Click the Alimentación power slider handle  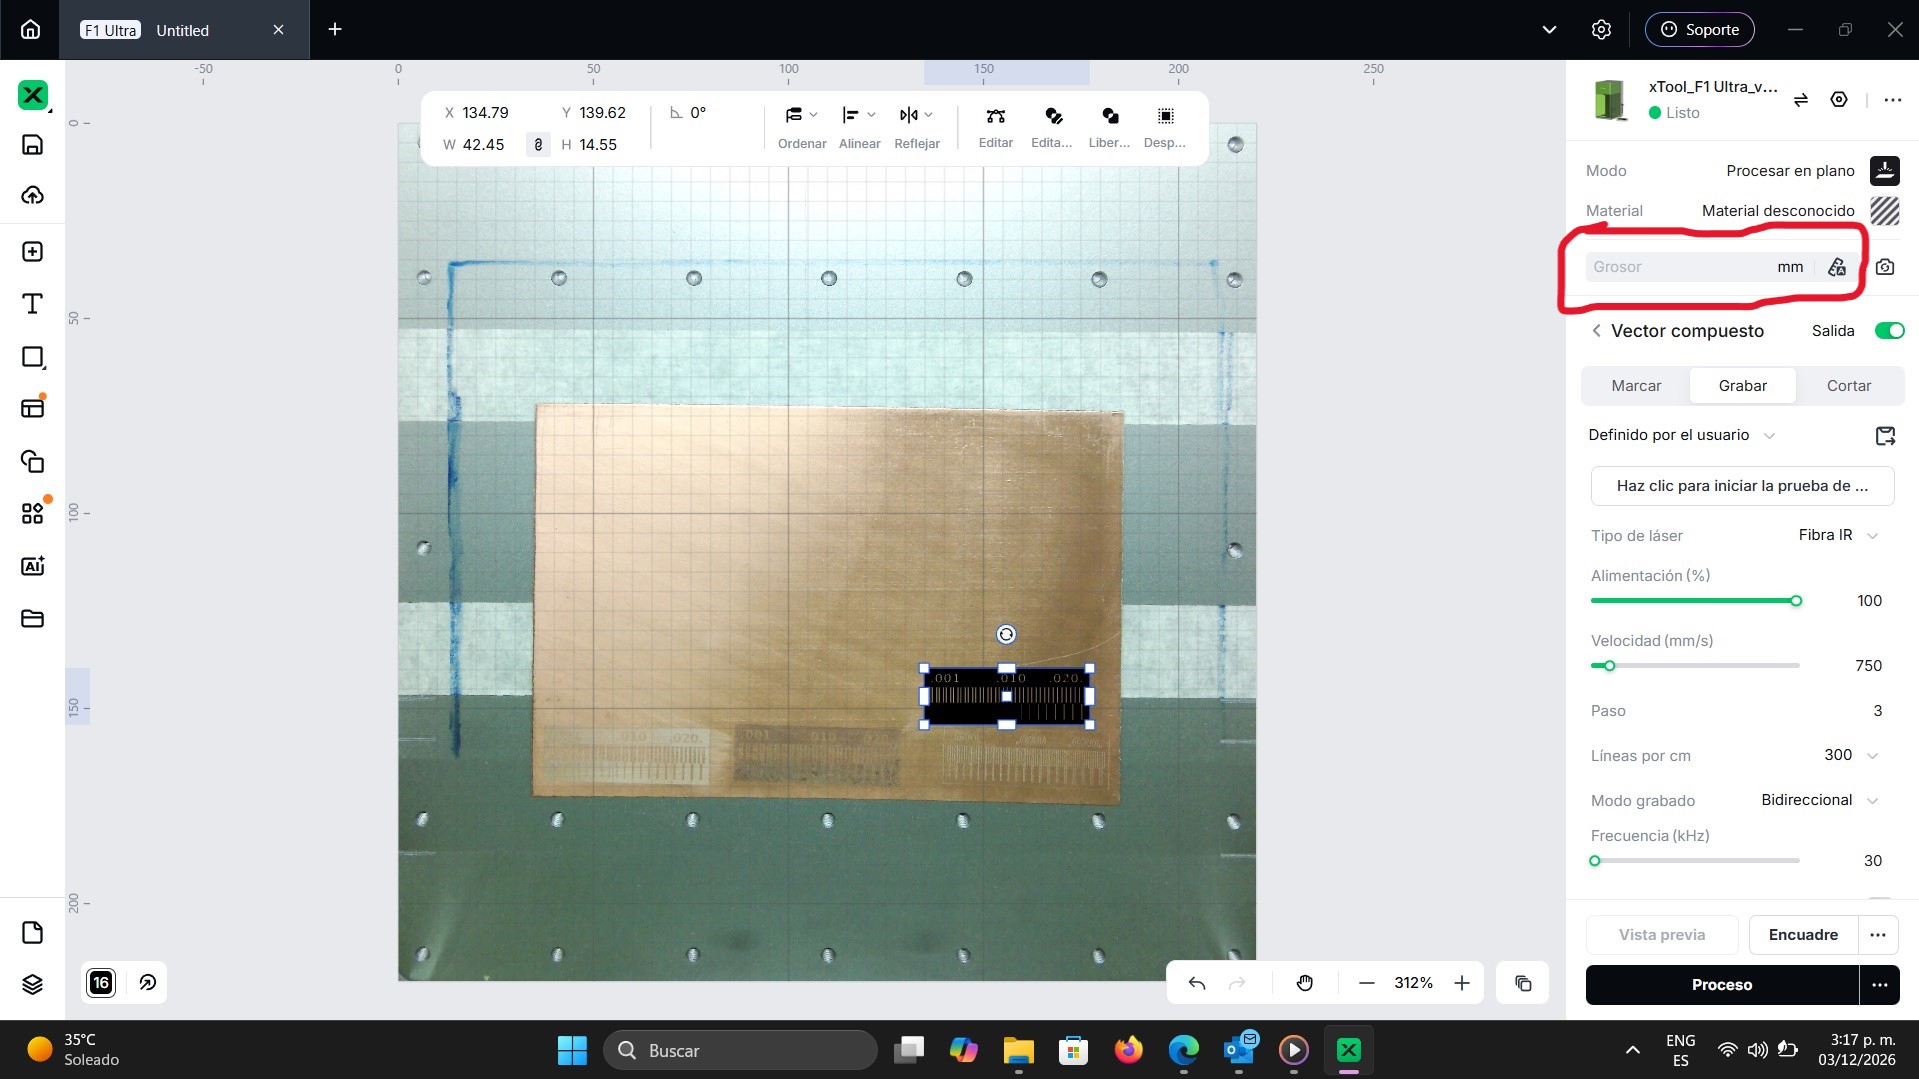point(1796,601)
